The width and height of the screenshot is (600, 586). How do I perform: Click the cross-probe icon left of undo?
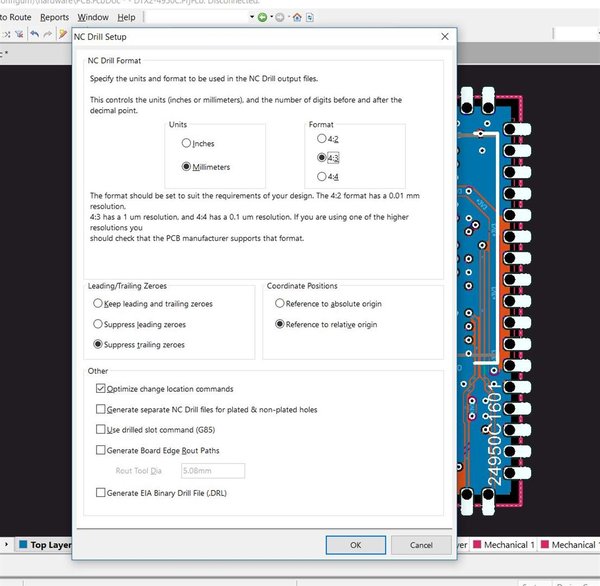(19, 34)
